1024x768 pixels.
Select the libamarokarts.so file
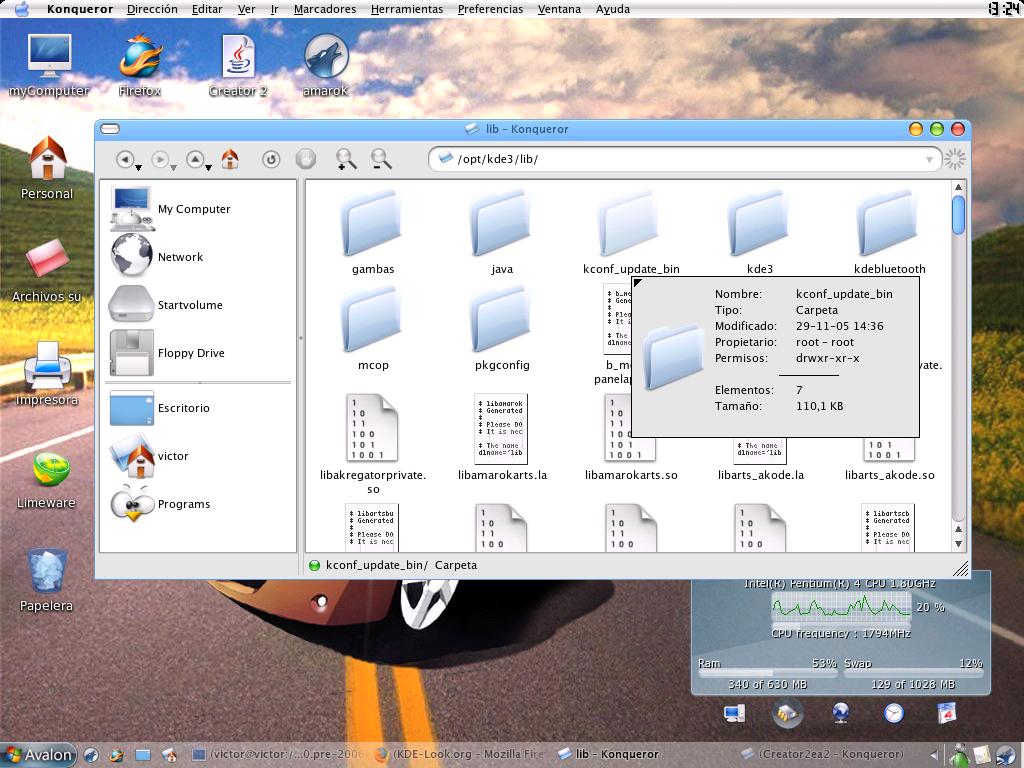(x=631, y=438)
